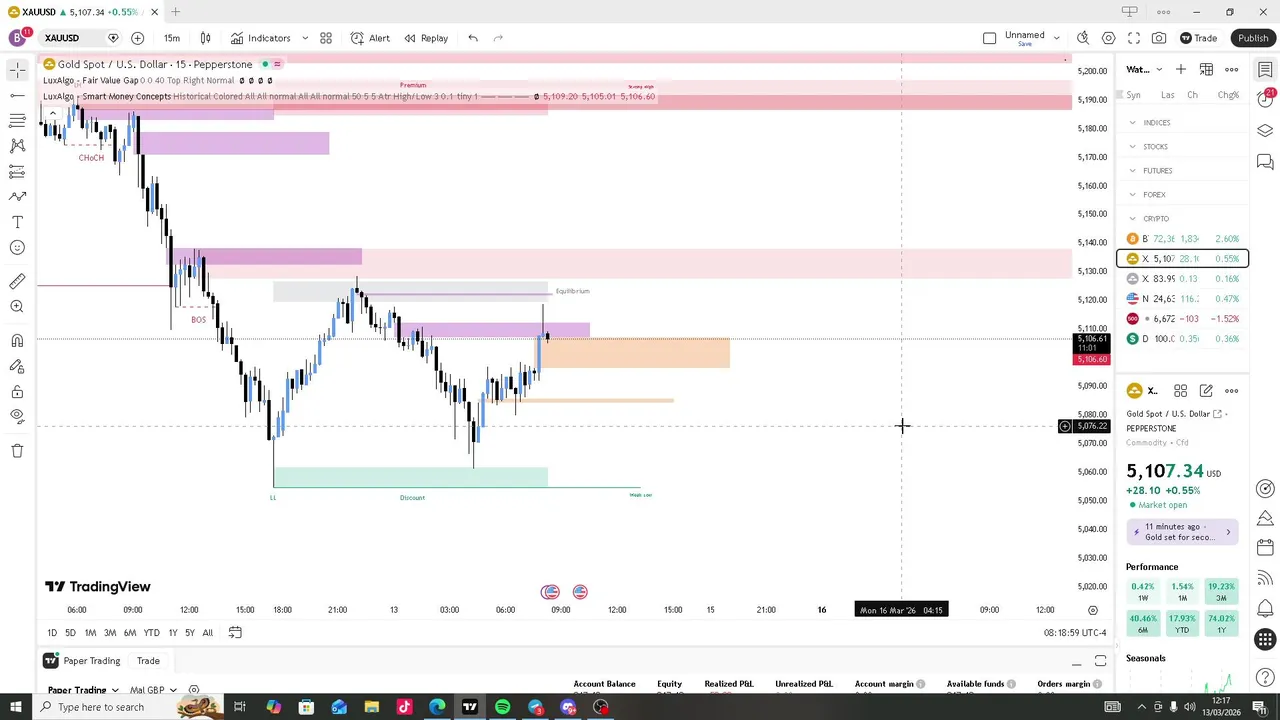This screenshot has height=720, width=1280.
Task: Open object tree layers icon
Action: 1265,131
